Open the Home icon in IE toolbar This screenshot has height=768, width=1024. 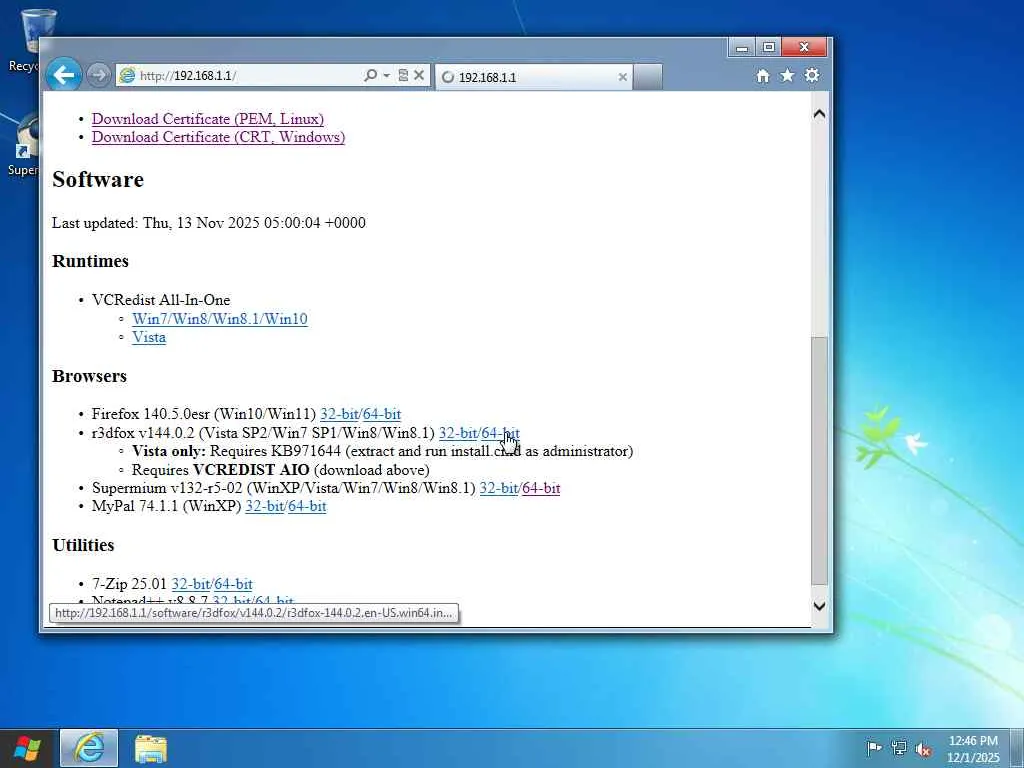[x=763, y=76]
